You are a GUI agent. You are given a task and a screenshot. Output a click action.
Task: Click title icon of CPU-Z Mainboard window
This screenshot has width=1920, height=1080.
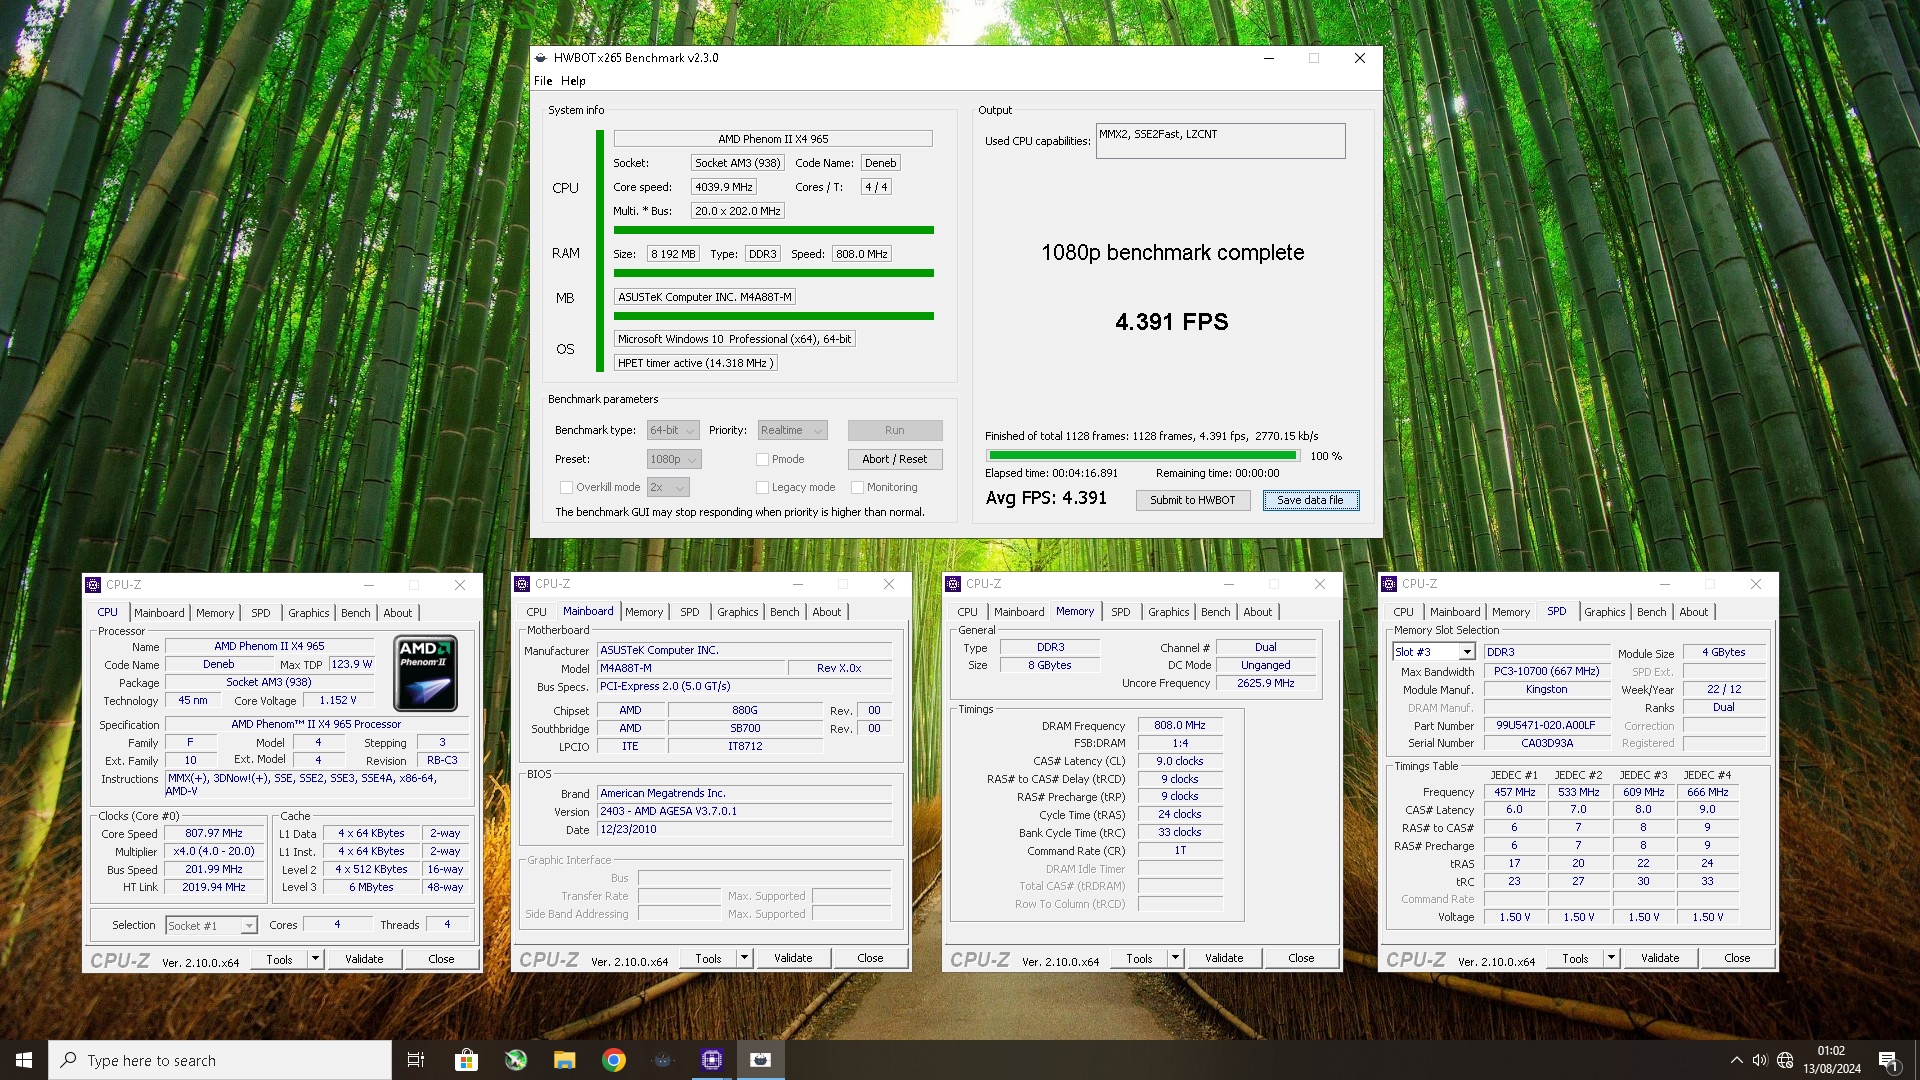(522, 584)
